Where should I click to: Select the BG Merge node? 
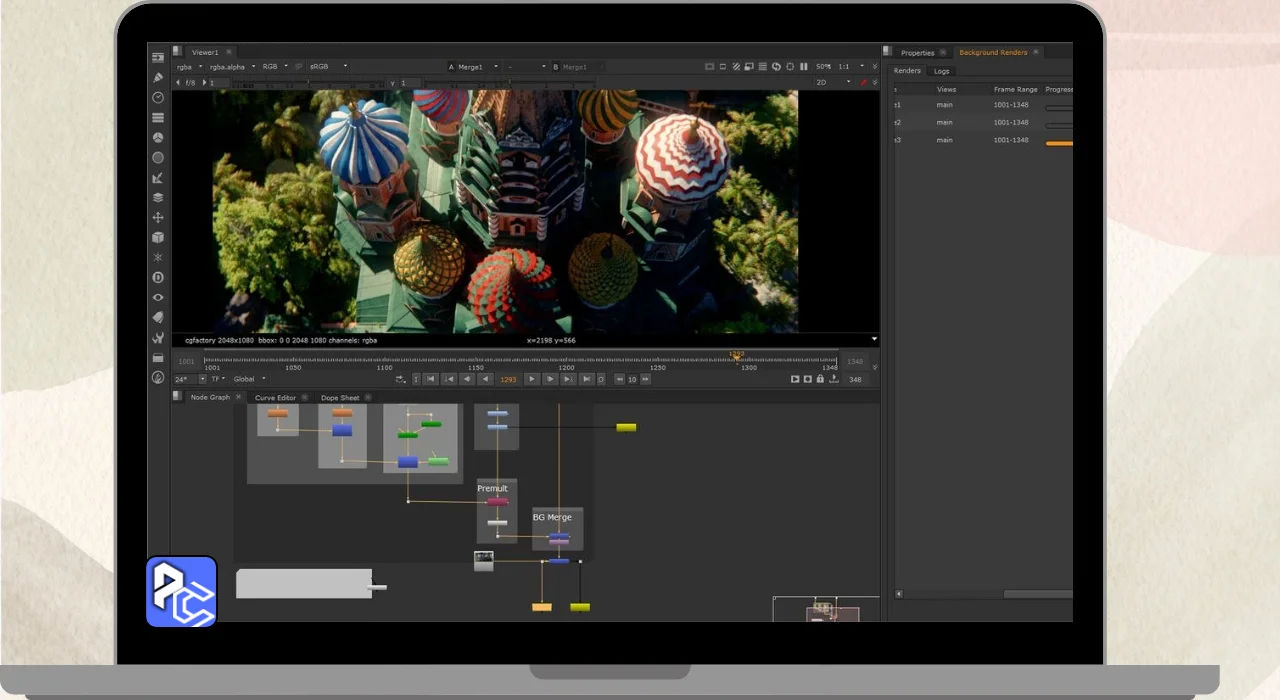(x=558, y=538)
